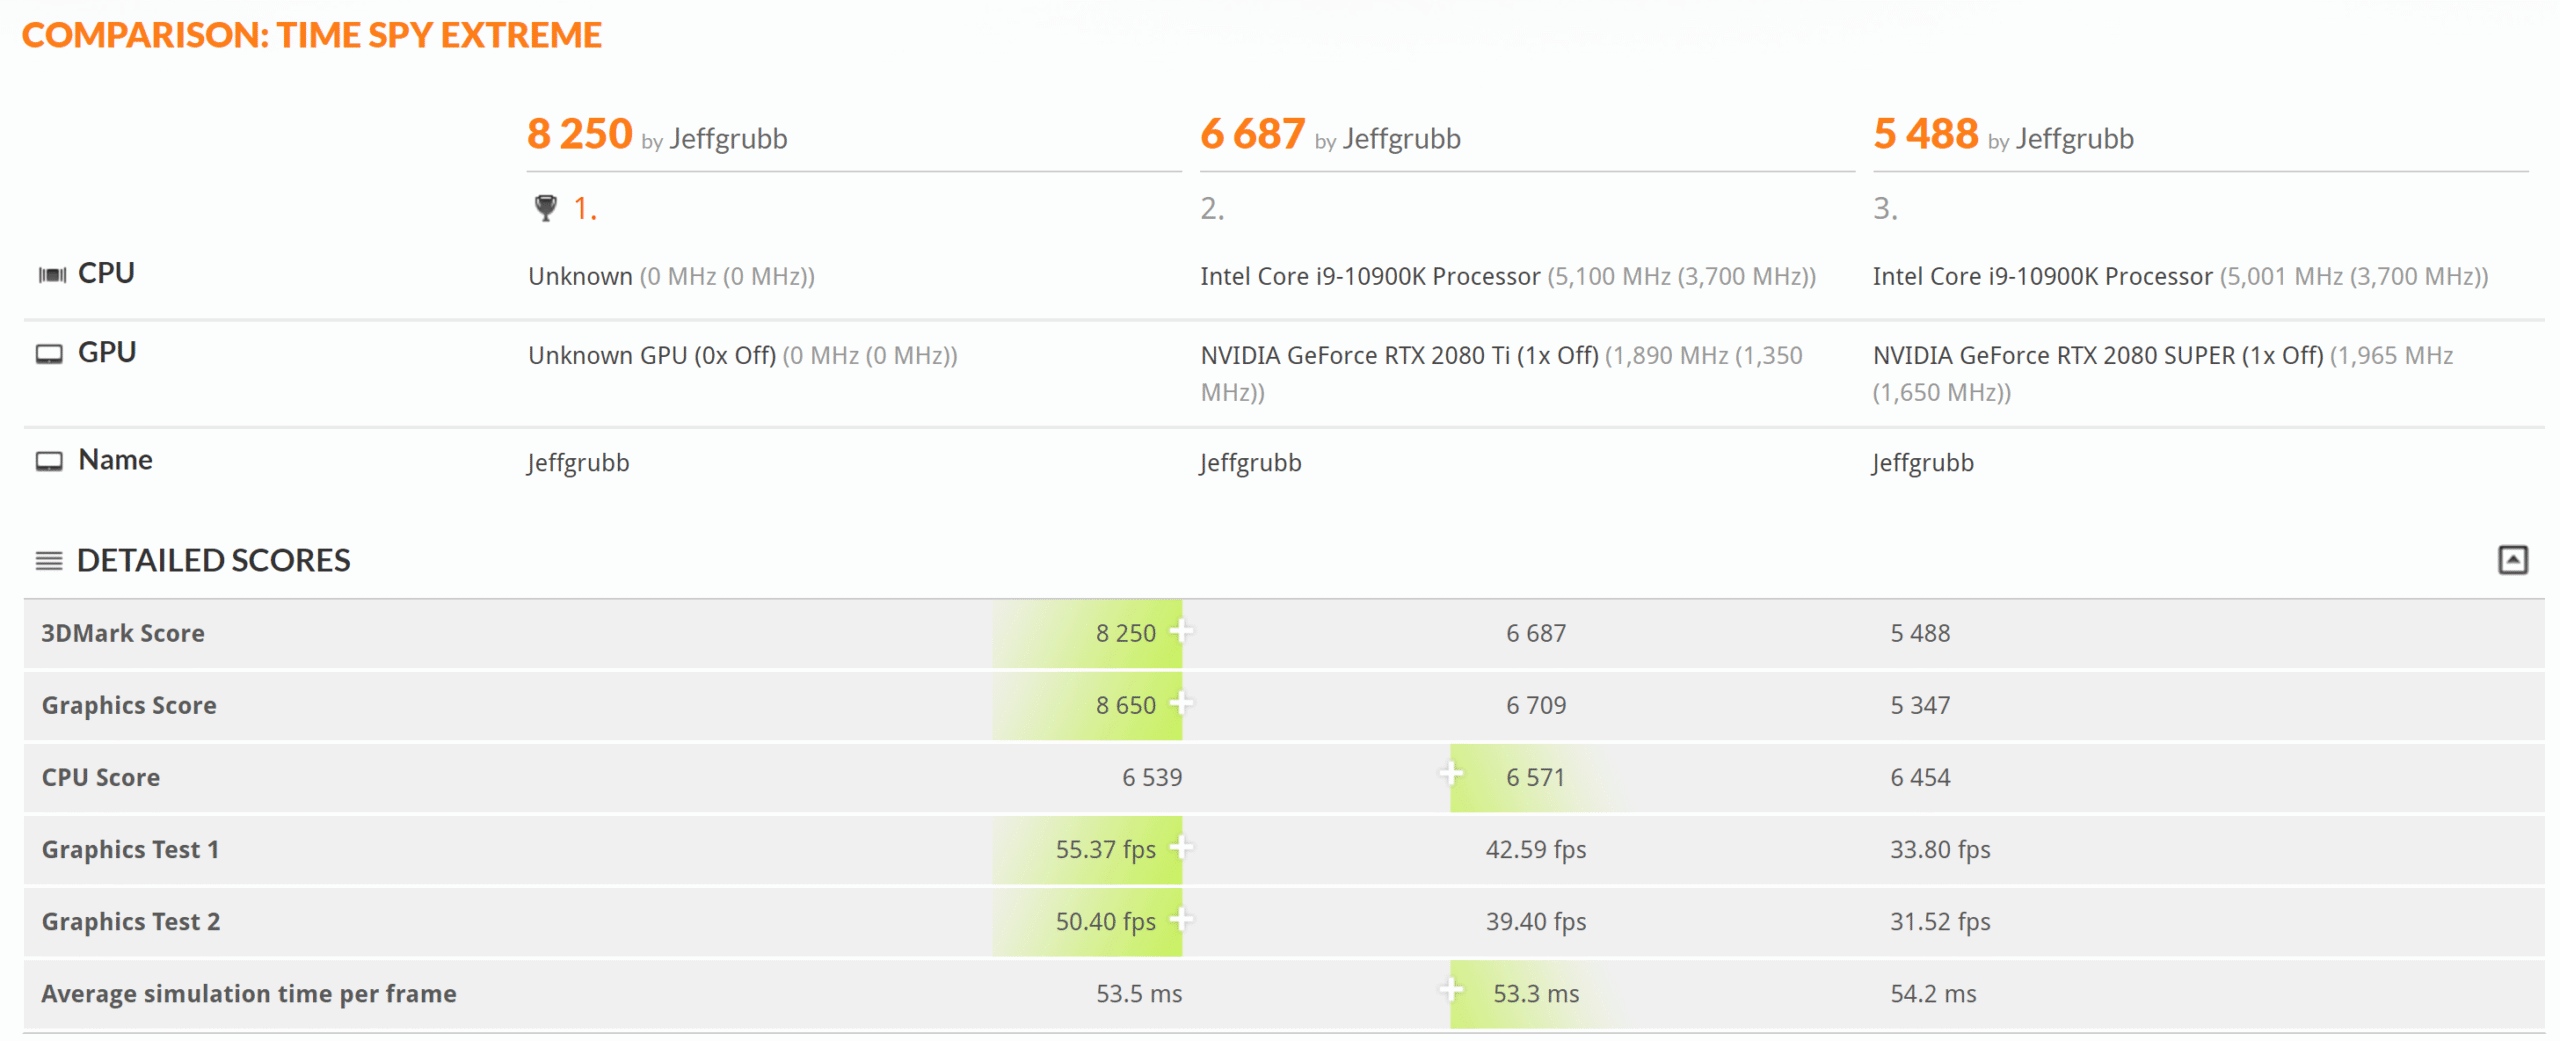Select the NVIDIA GeForce RTX 2080 SUPER entry
Viewport: 2560px width, 1041px height.
coord(2162,373)
